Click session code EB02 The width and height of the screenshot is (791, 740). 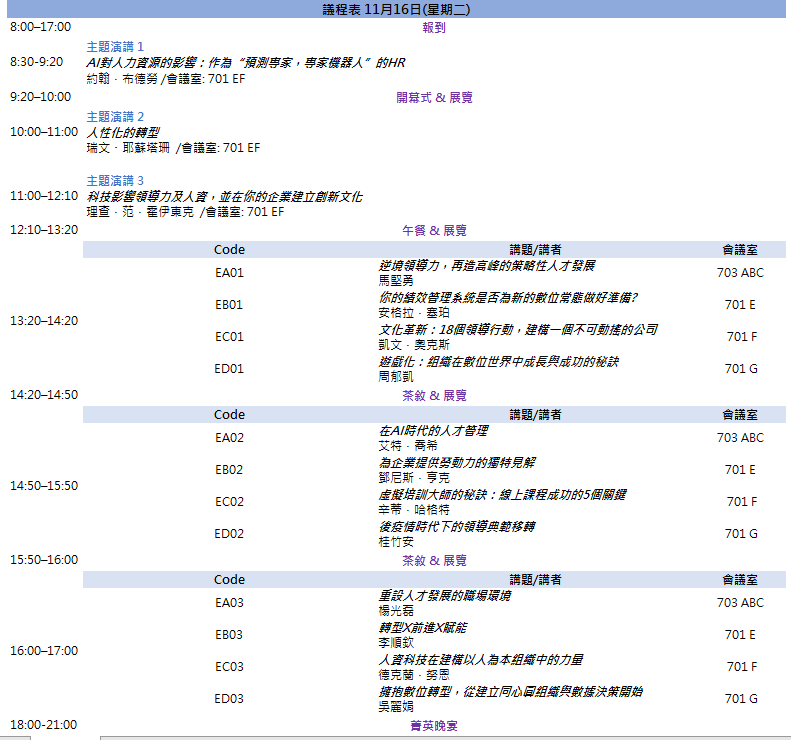(x=229, y=470)
